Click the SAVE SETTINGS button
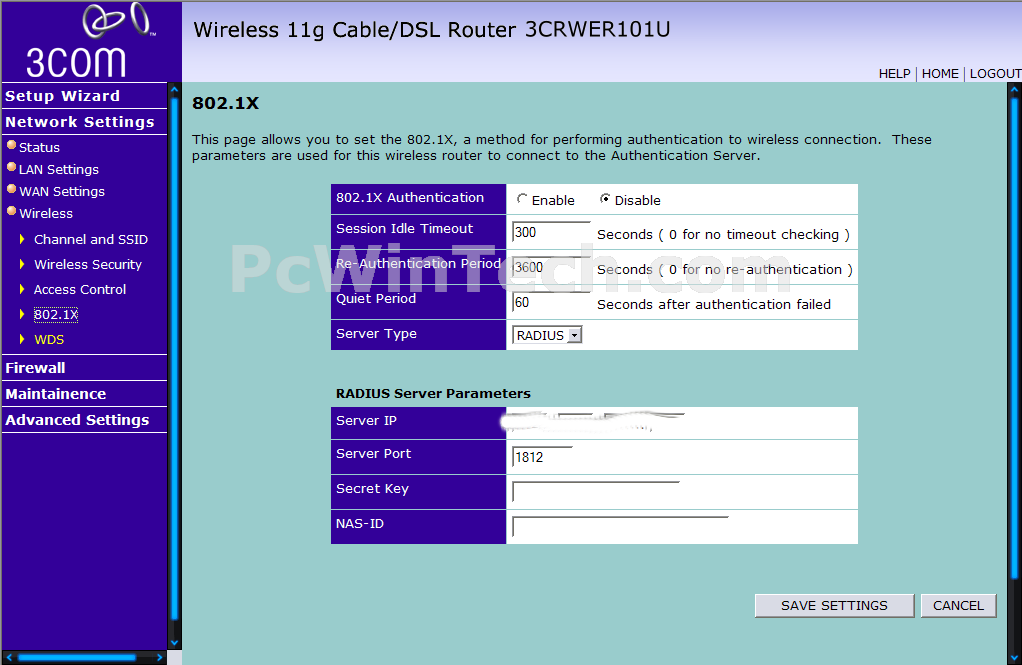 pos(834,606)
